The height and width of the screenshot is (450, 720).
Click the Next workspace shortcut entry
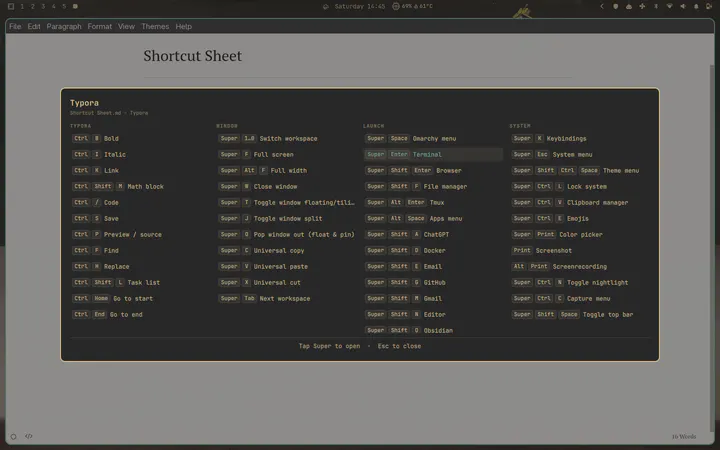(264, 298)
